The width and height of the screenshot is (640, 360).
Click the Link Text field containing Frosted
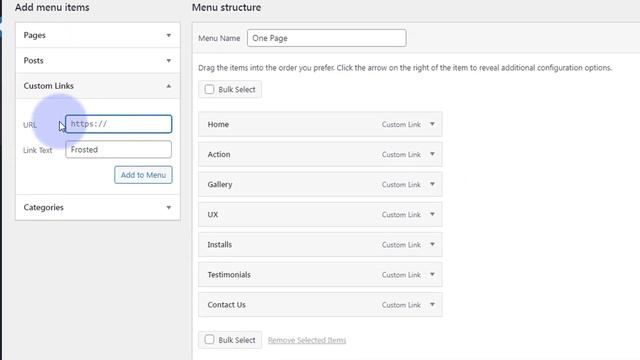pos(118,149)
